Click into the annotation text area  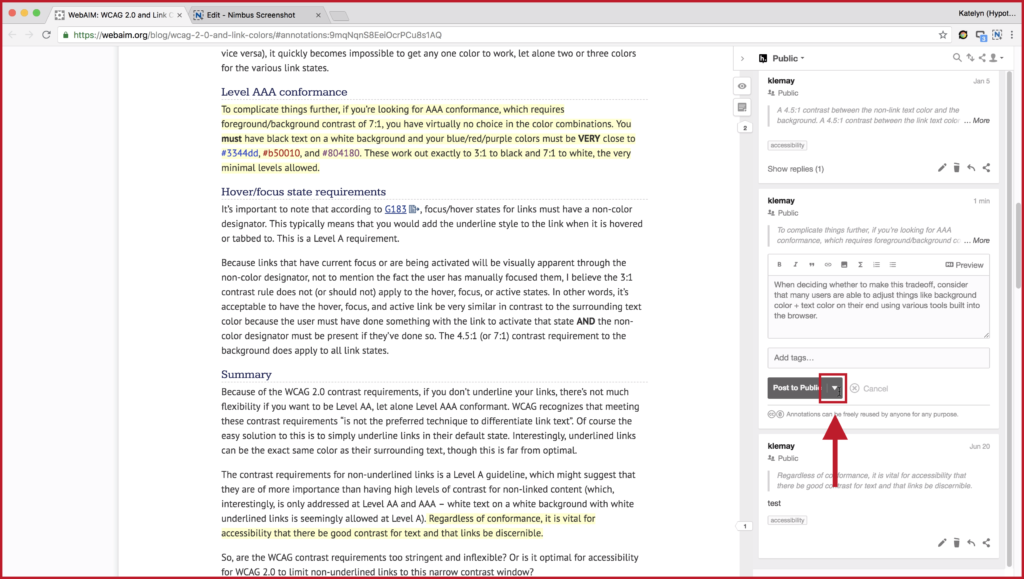(878, 307)
